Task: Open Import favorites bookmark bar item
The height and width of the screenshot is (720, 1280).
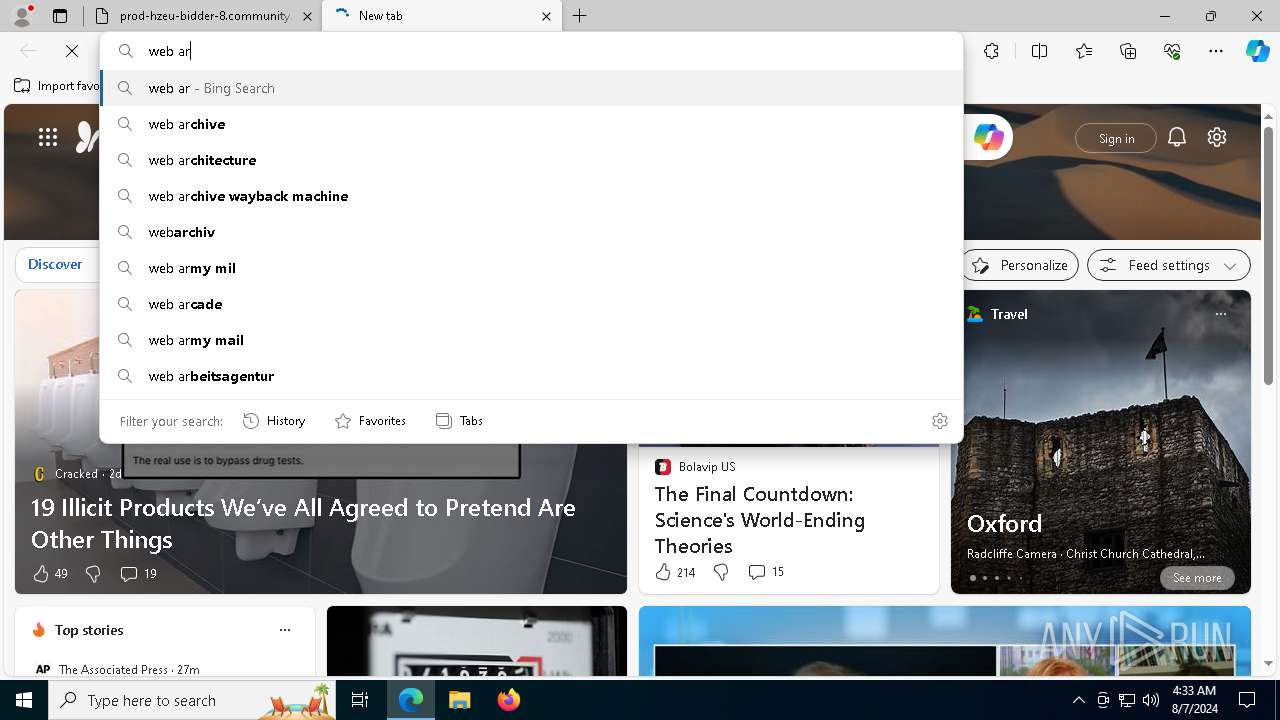Action: [x=57, y=86]
